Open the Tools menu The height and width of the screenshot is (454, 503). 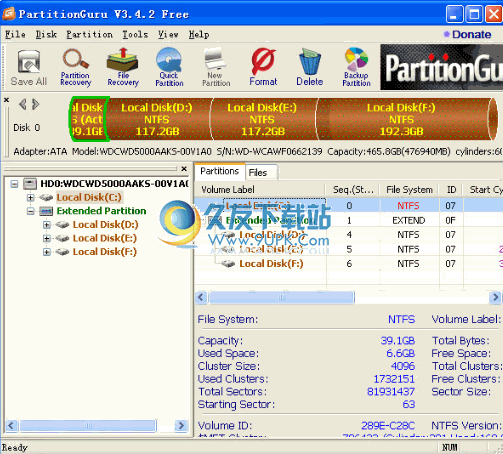(x=135, y=34)
